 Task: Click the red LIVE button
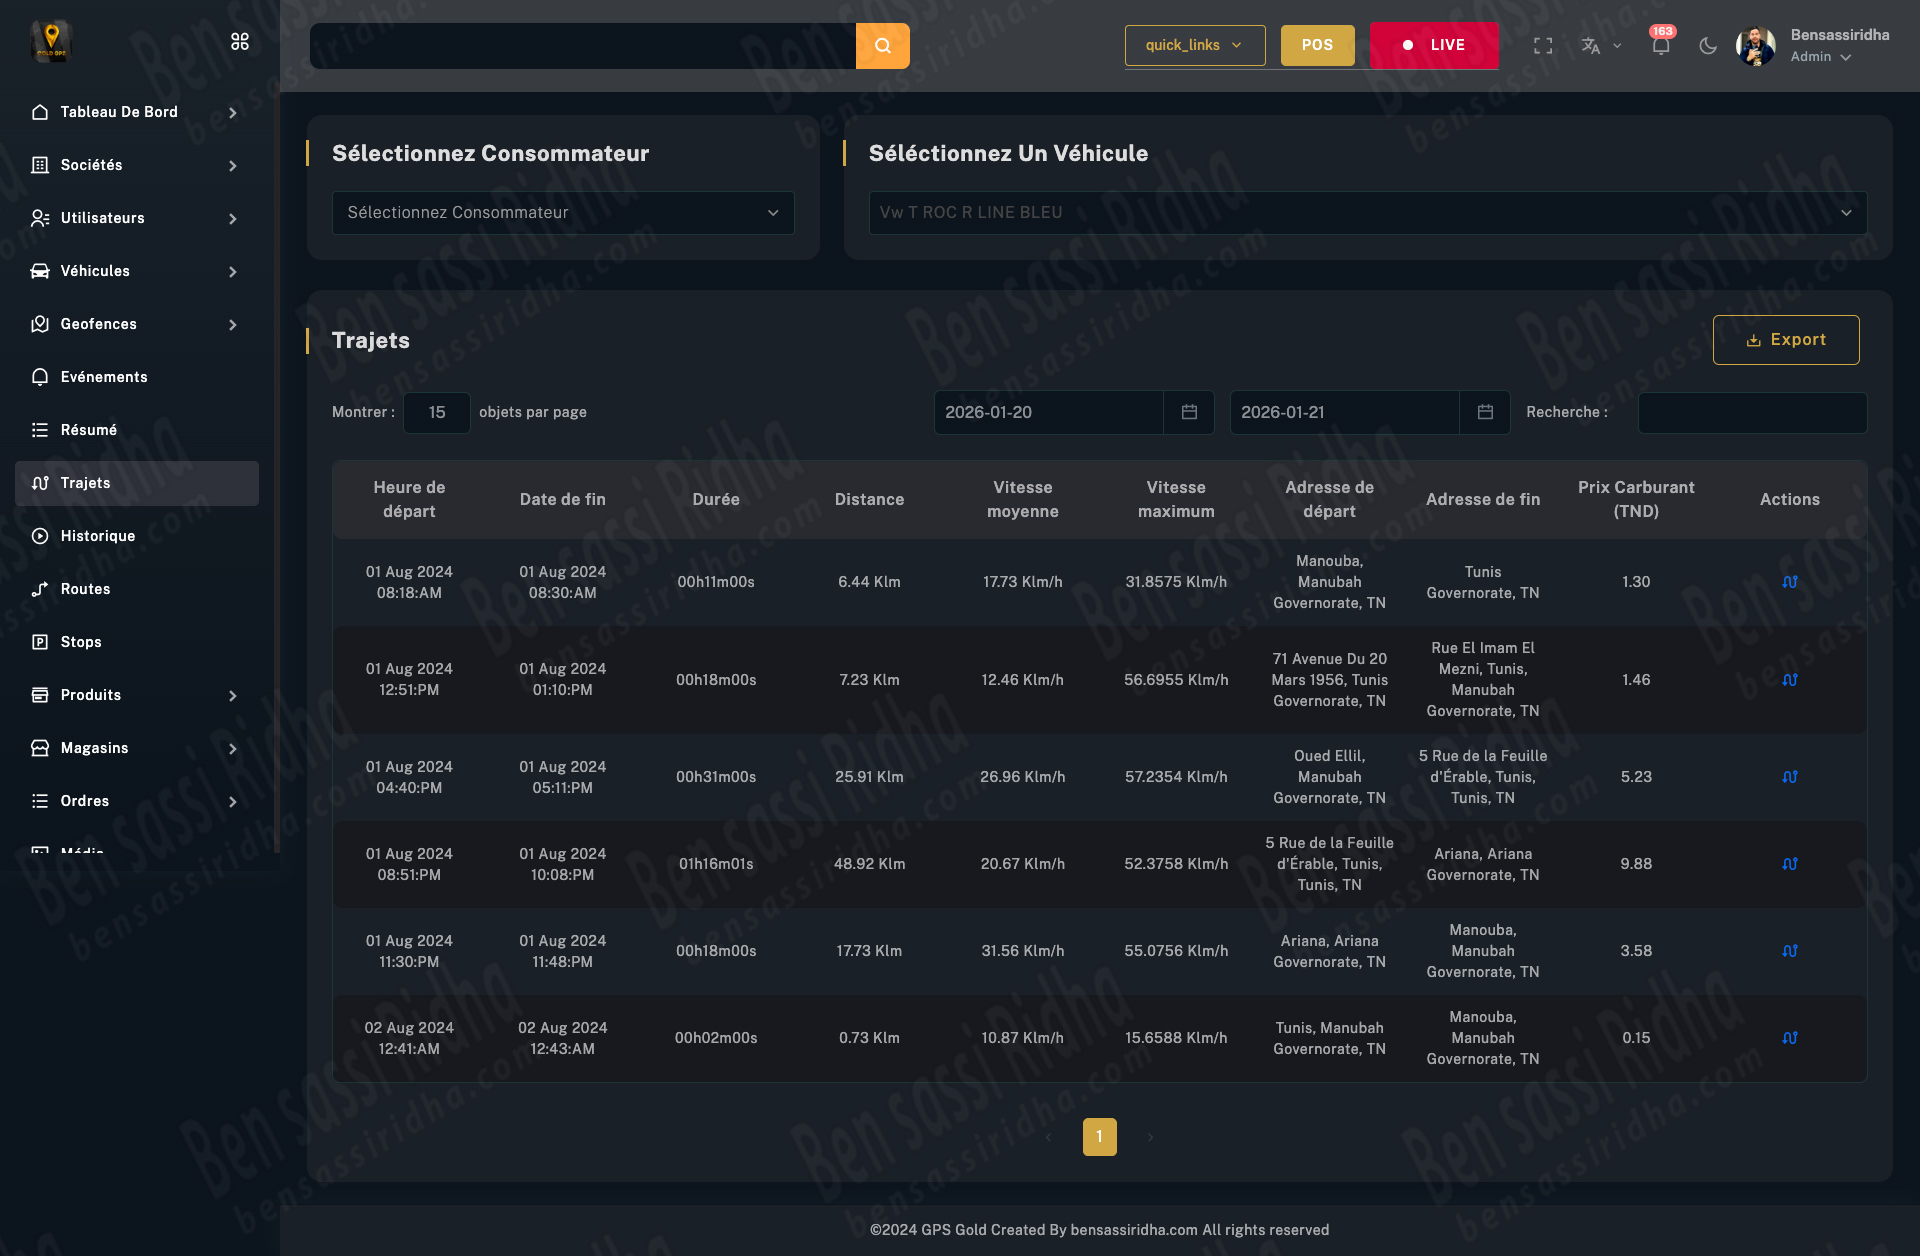[1433, 46]
